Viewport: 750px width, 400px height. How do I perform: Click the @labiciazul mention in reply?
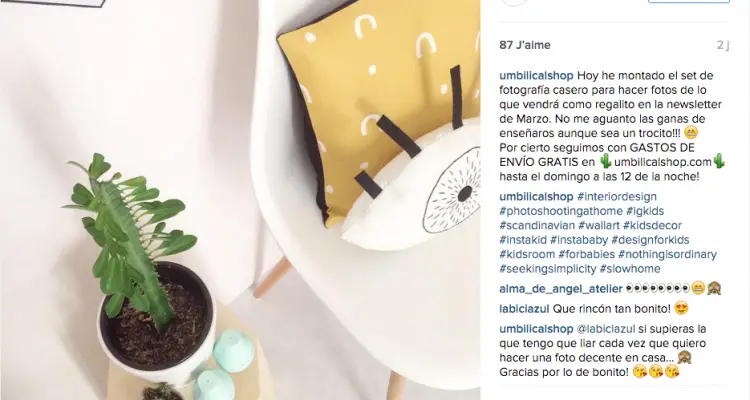click(606, 329)
